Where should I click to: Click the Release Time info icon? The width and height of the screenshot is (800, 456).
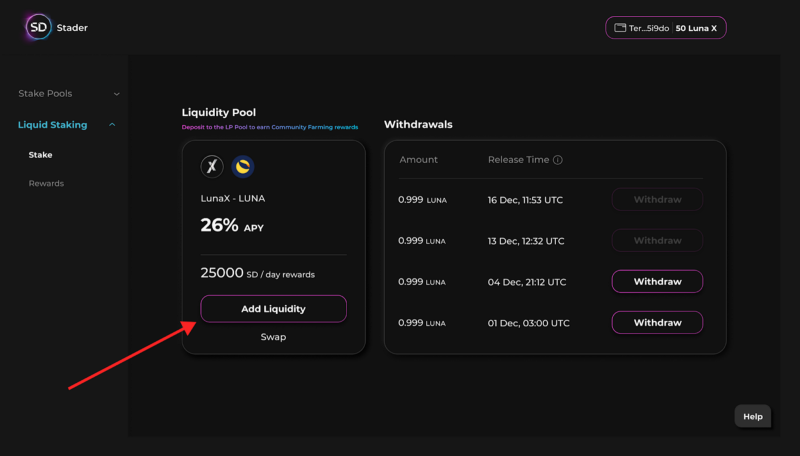tap(558, 160)
